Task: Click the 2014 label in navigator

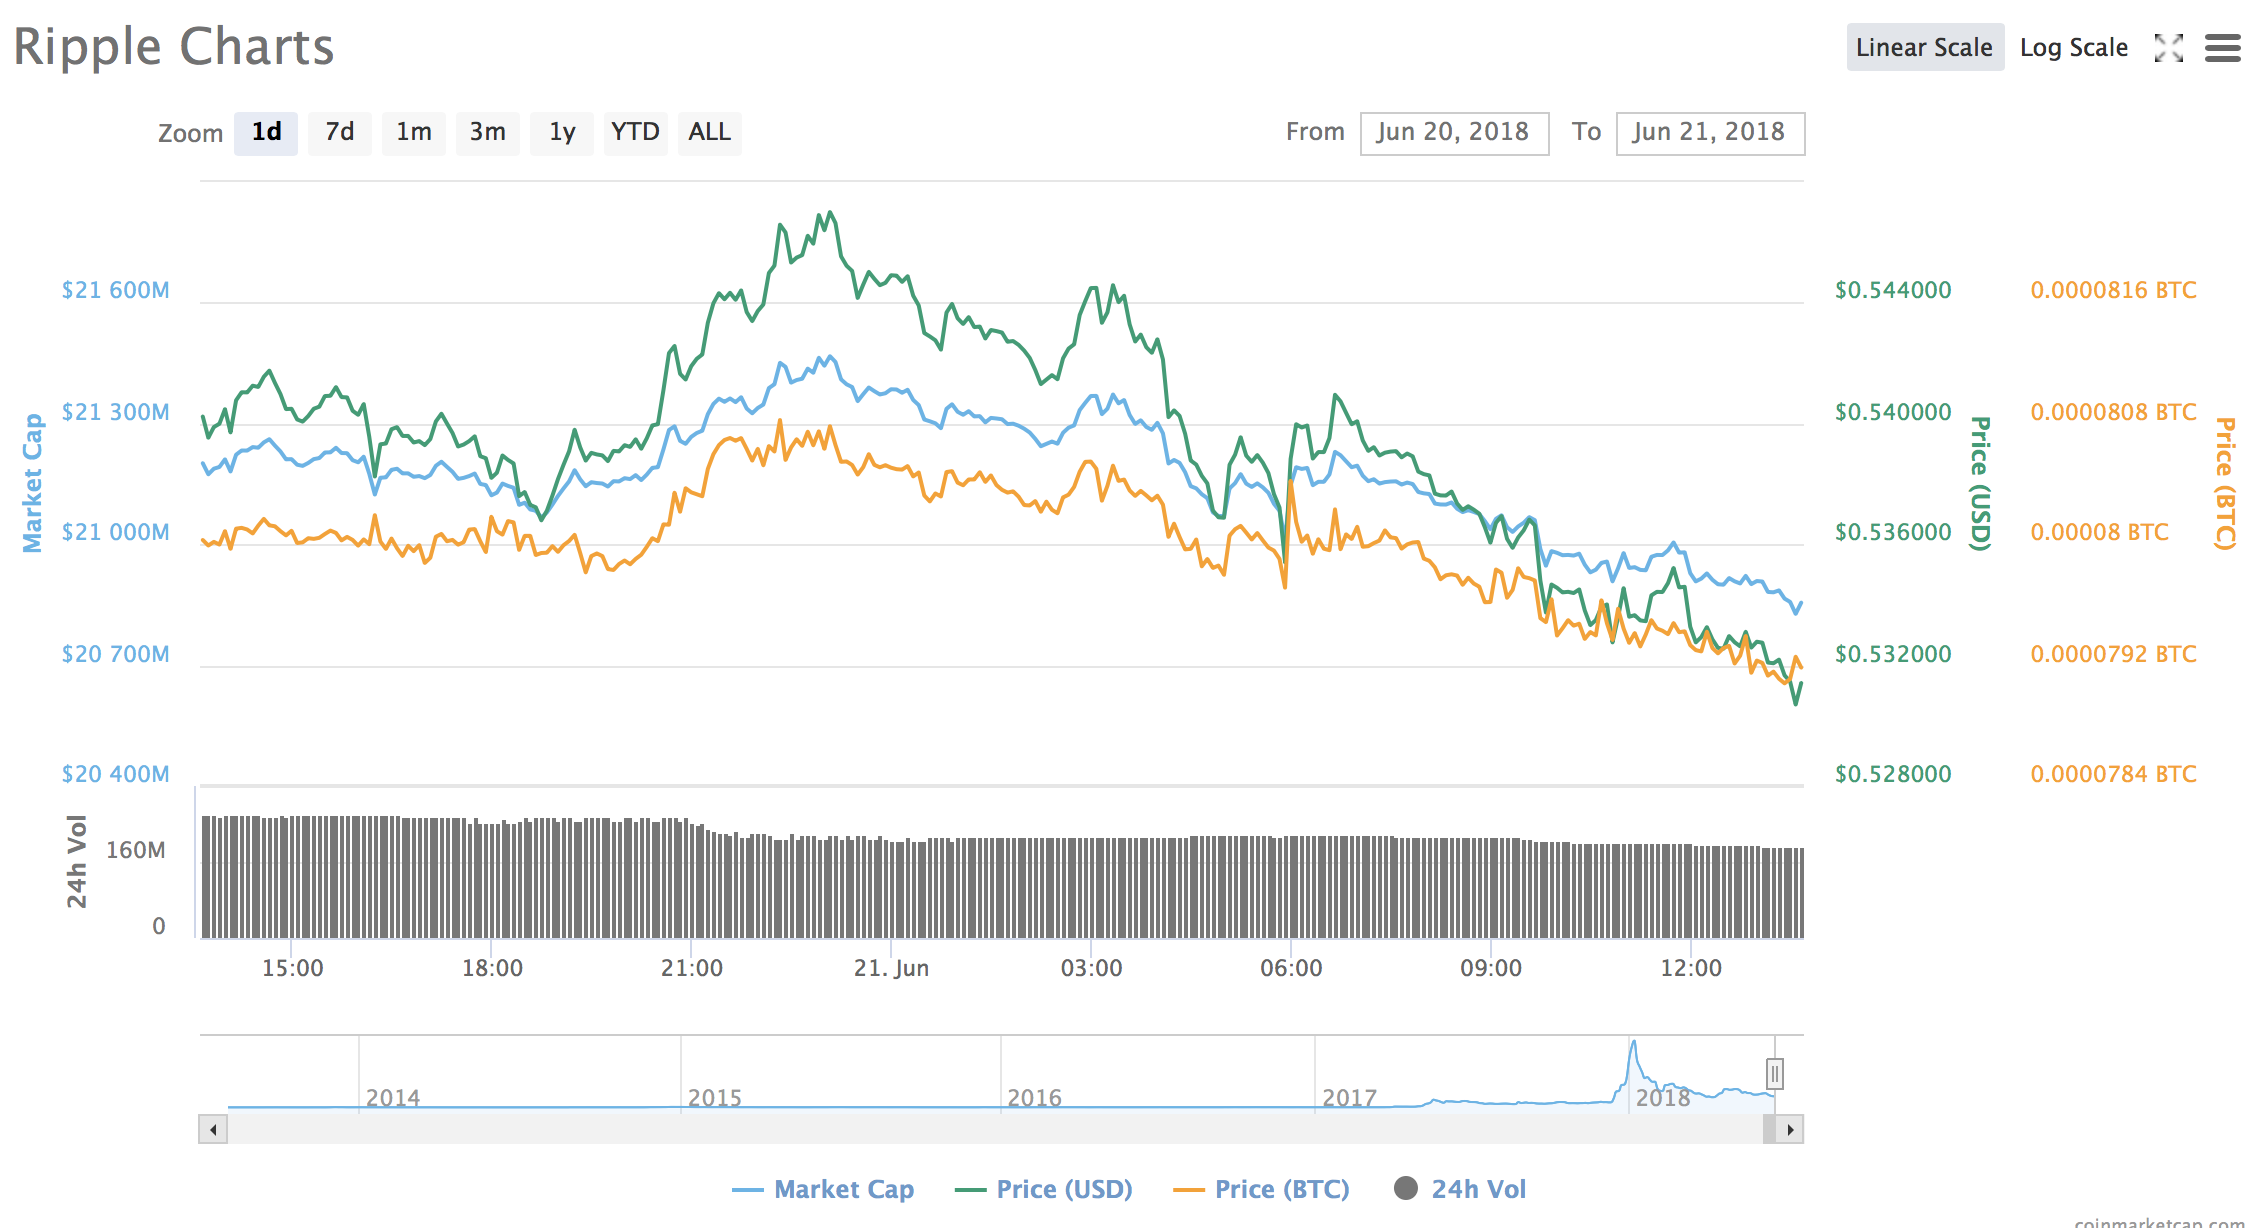Action: pyautogui.click(x=393, y=1098)
